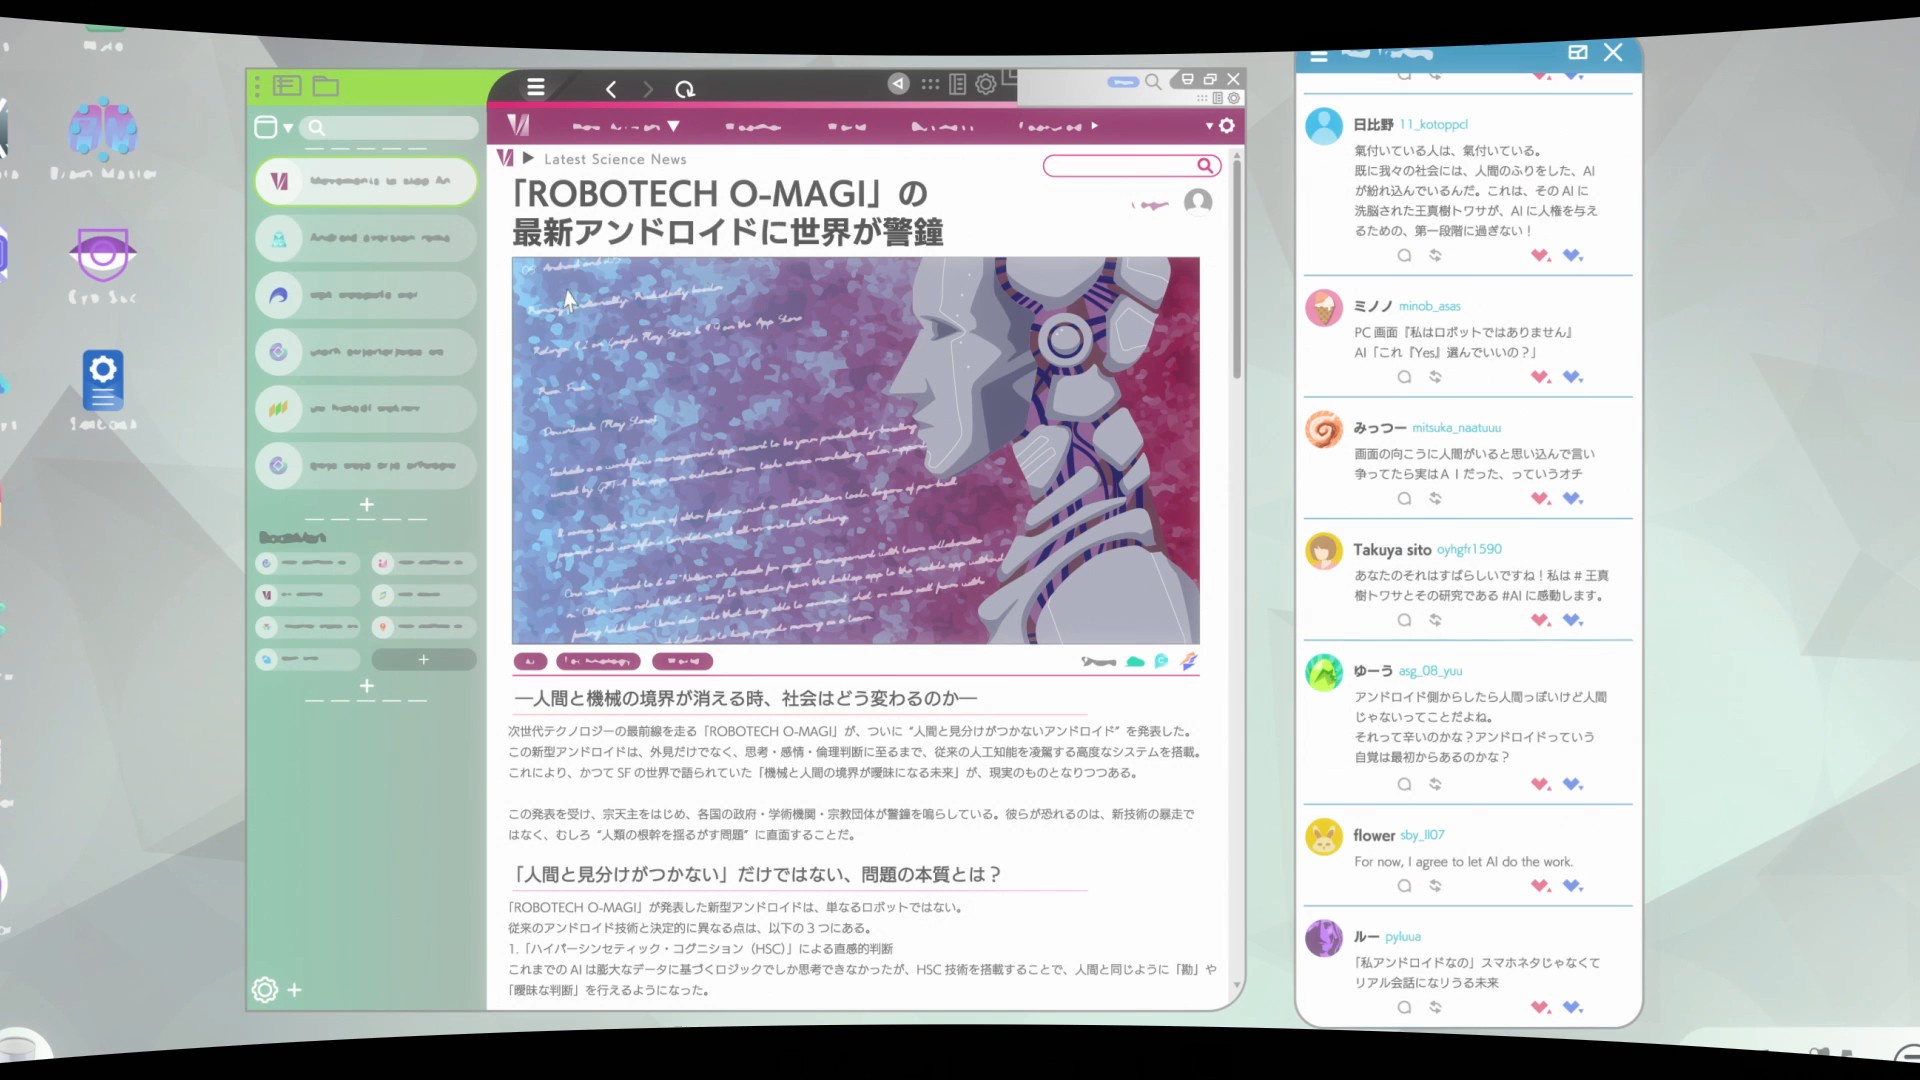This screenshot has width=1920, height=1080.
Task: Go back to the previous page
Action: pyautogui.click(x=611, y=89)
